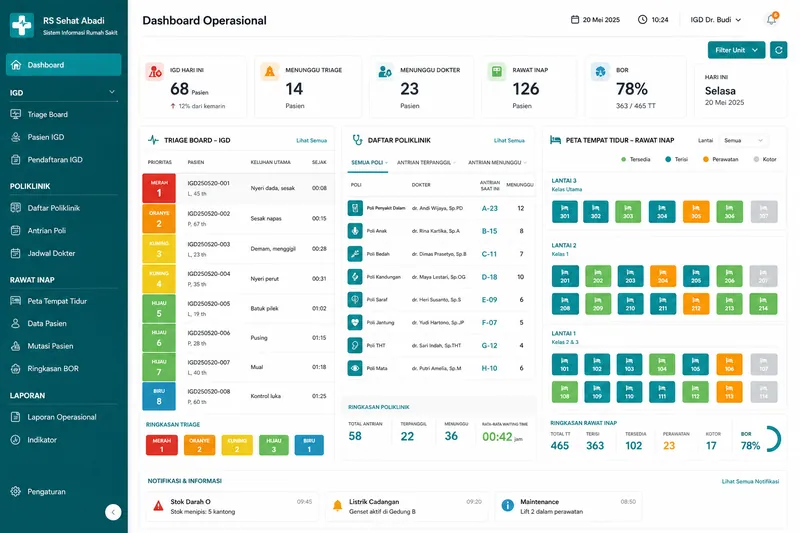Select bed 106 on Lantai 1
This screenshot has width=800, height=533.
[x=729, y=364]
